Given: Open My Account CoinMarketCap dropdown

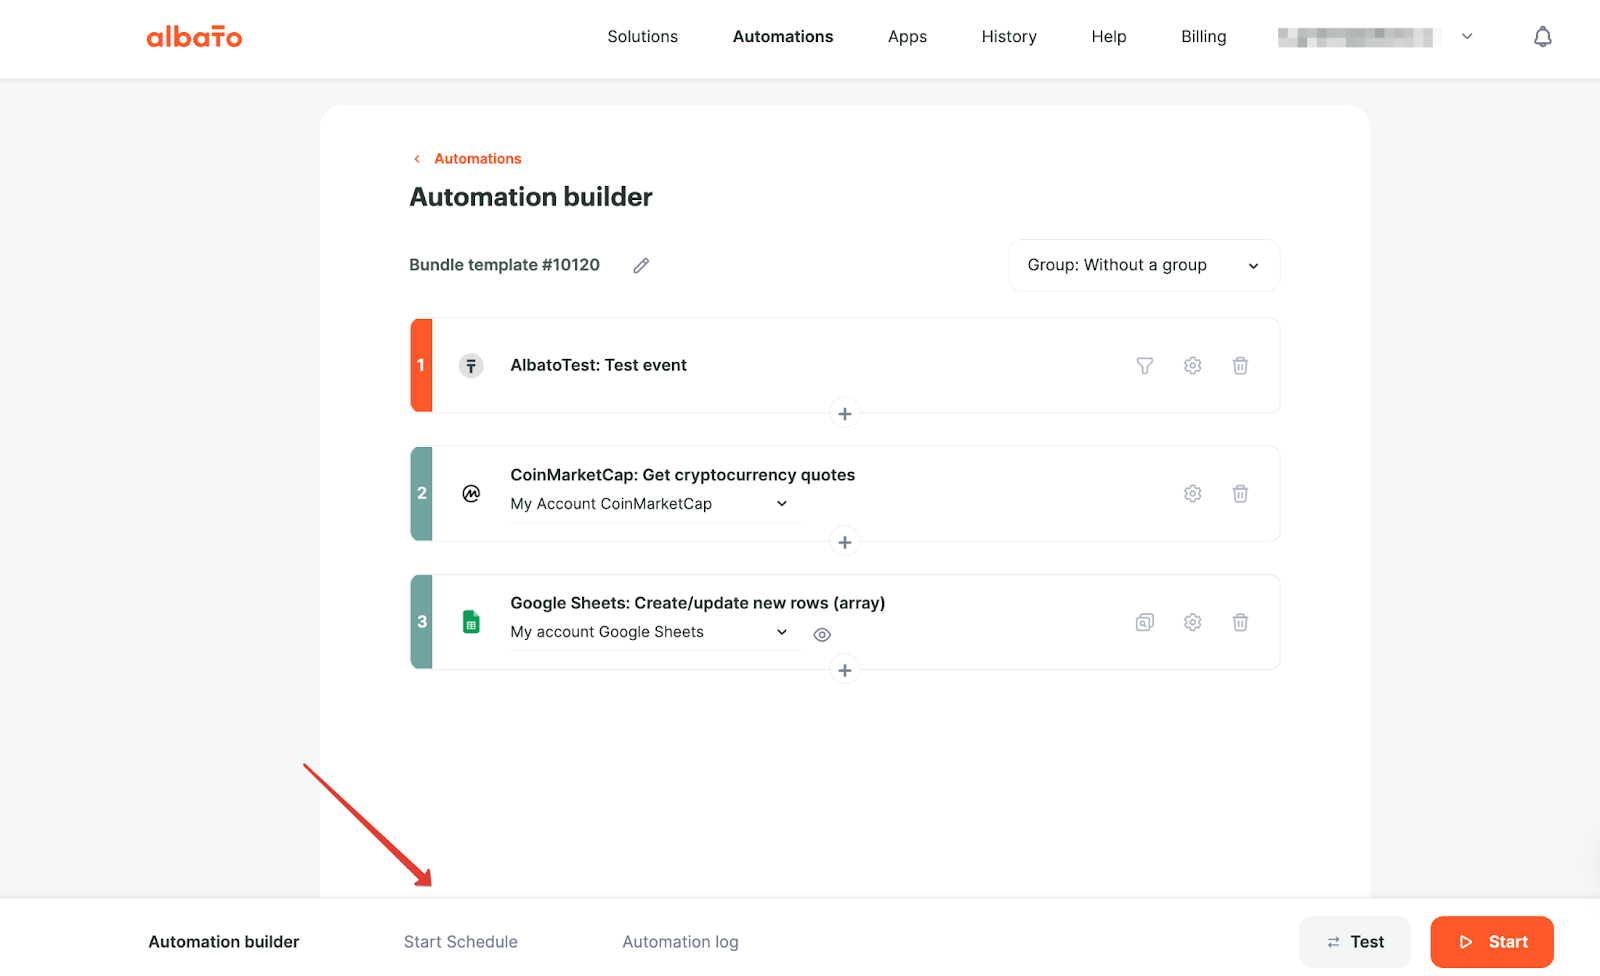Looking at the screenshot, I should (654, 504).
